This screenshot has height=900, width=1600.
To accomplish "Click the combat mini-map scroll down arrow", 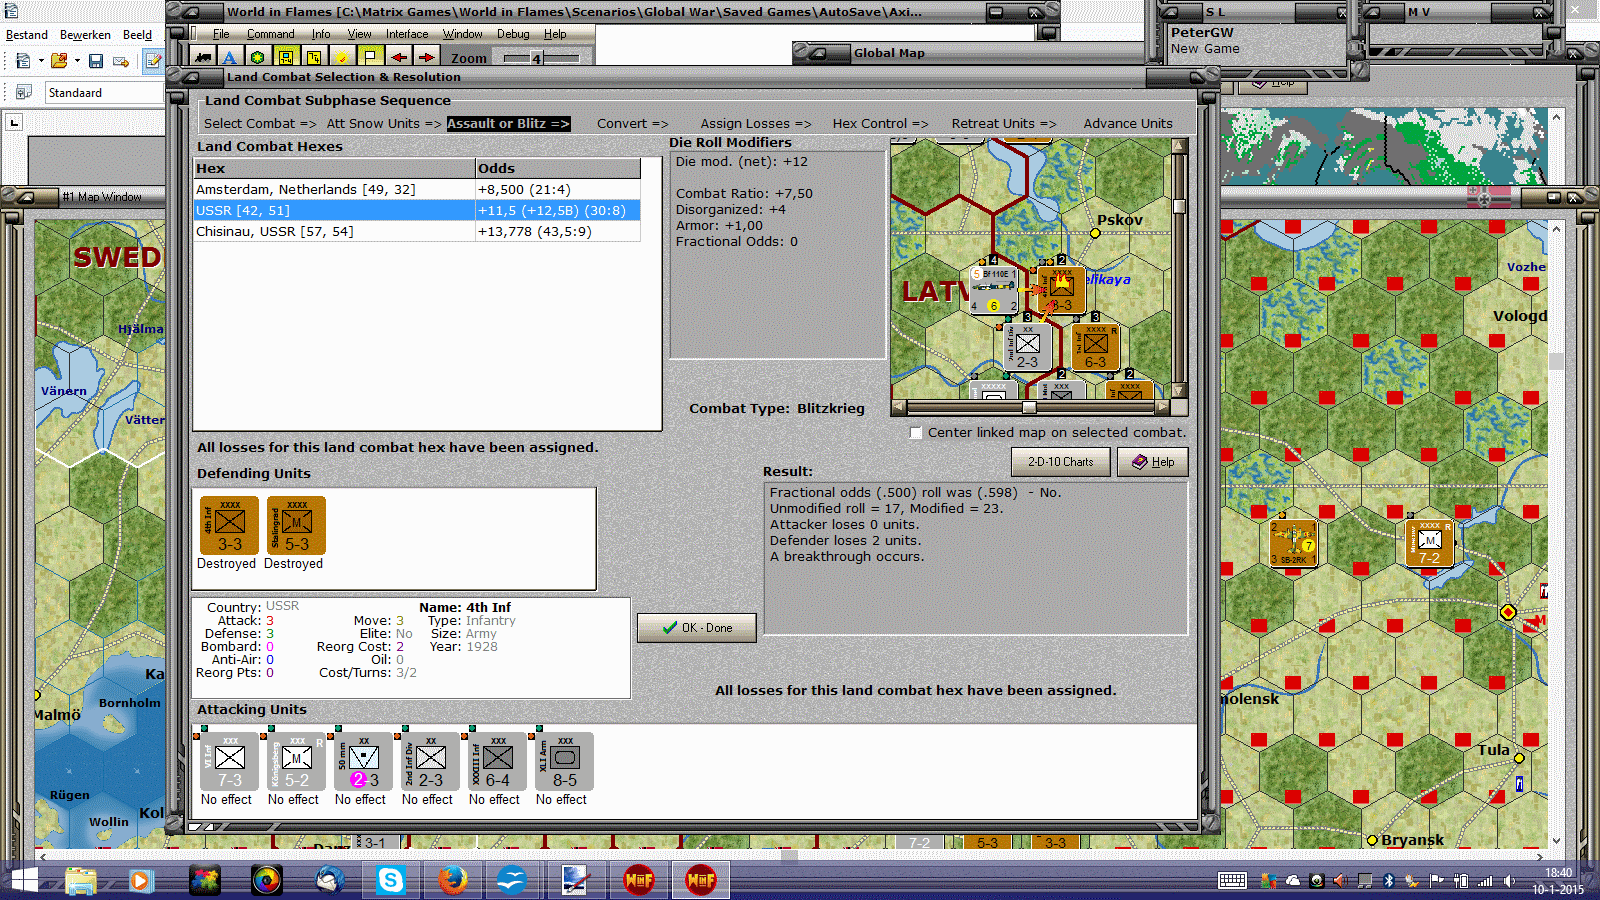I will coord(1179,391).
